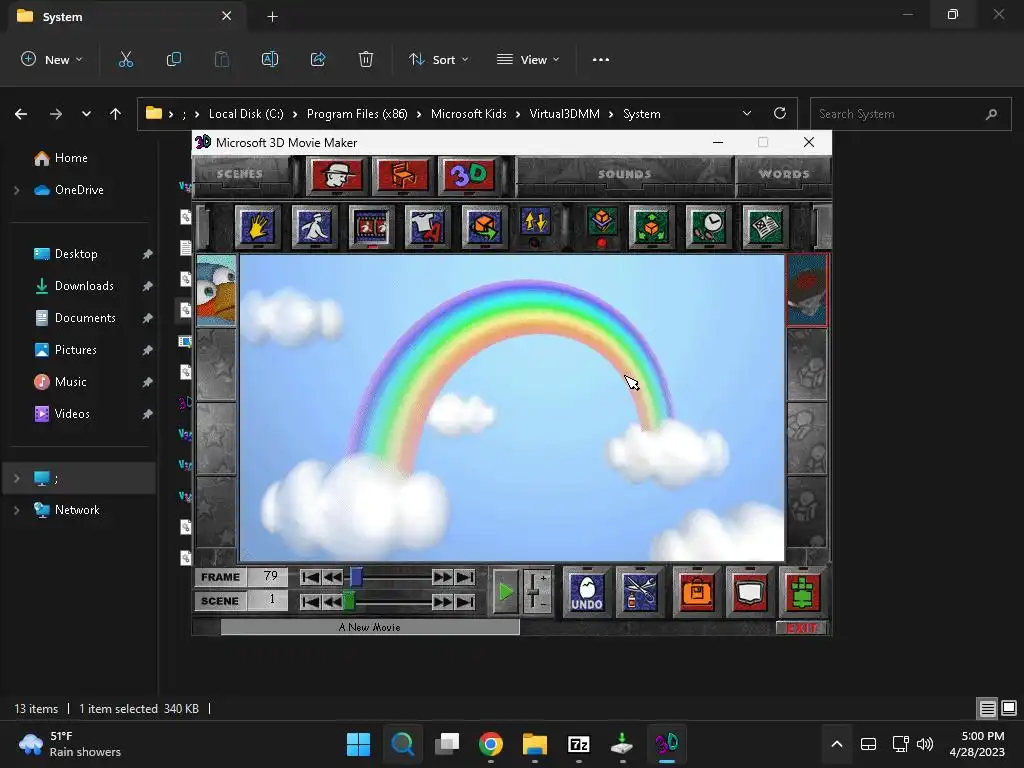Open the Sort dropdown in File Explorer
The image size is (1024, 768).
(439, 59)
